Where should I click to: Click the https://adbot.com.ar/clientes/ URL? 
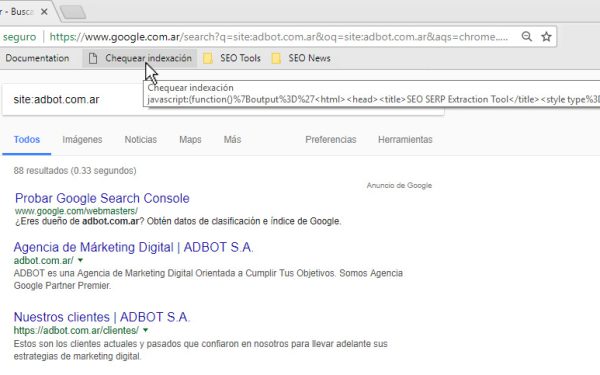(76, 330)
